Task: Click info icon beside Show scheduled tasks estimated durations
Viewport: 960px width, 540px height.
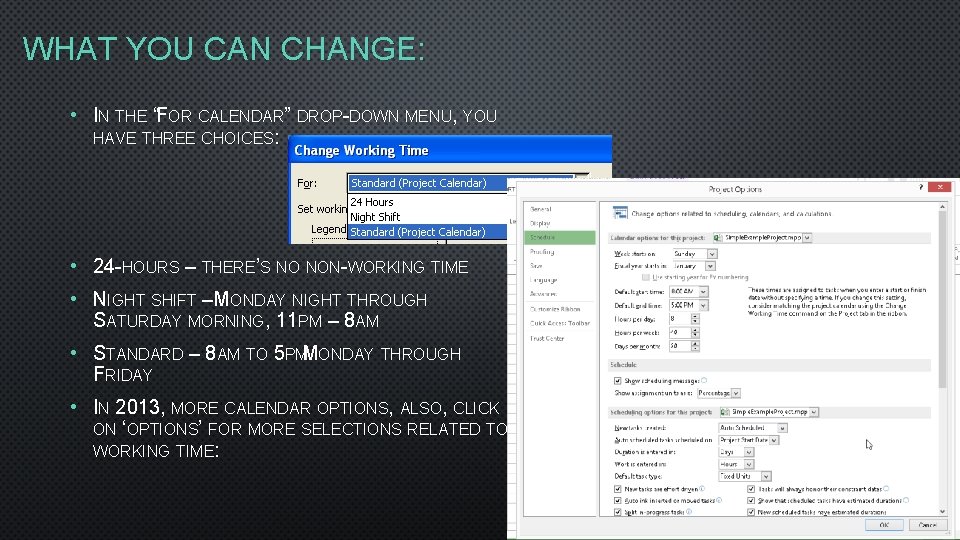Action: (x=906, y=500)
